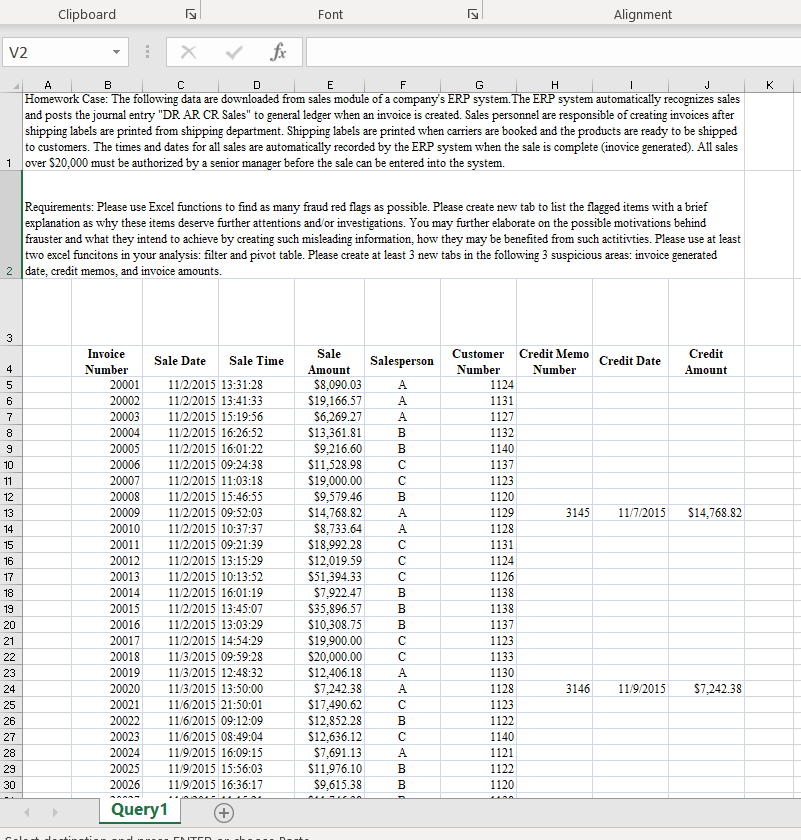801x840 pixels.
Task: Click the Customer Number heading cell
Action: pyautogui.click(x=478, y=362)
